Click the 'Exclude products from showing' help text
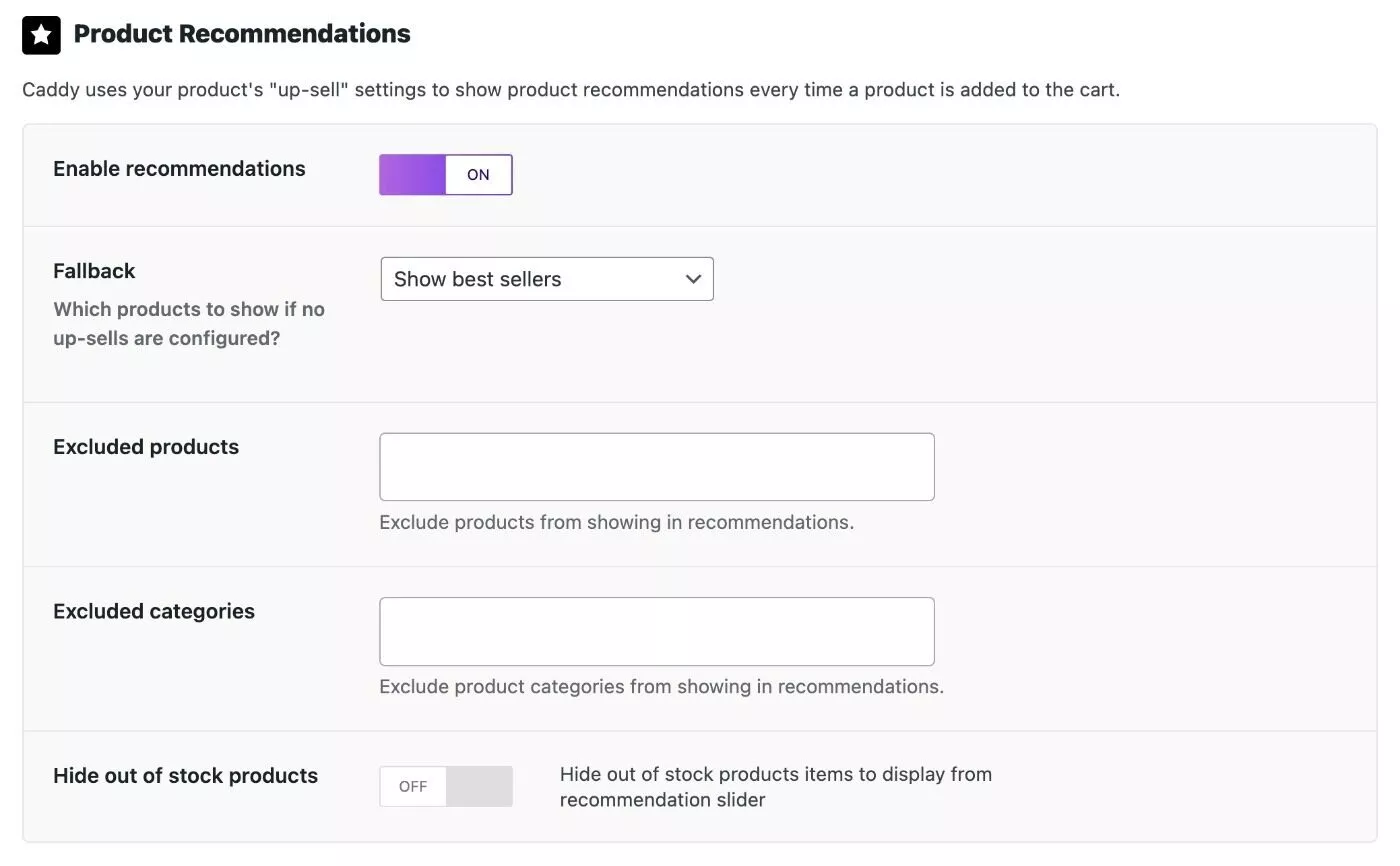 [x=617, y=522]
